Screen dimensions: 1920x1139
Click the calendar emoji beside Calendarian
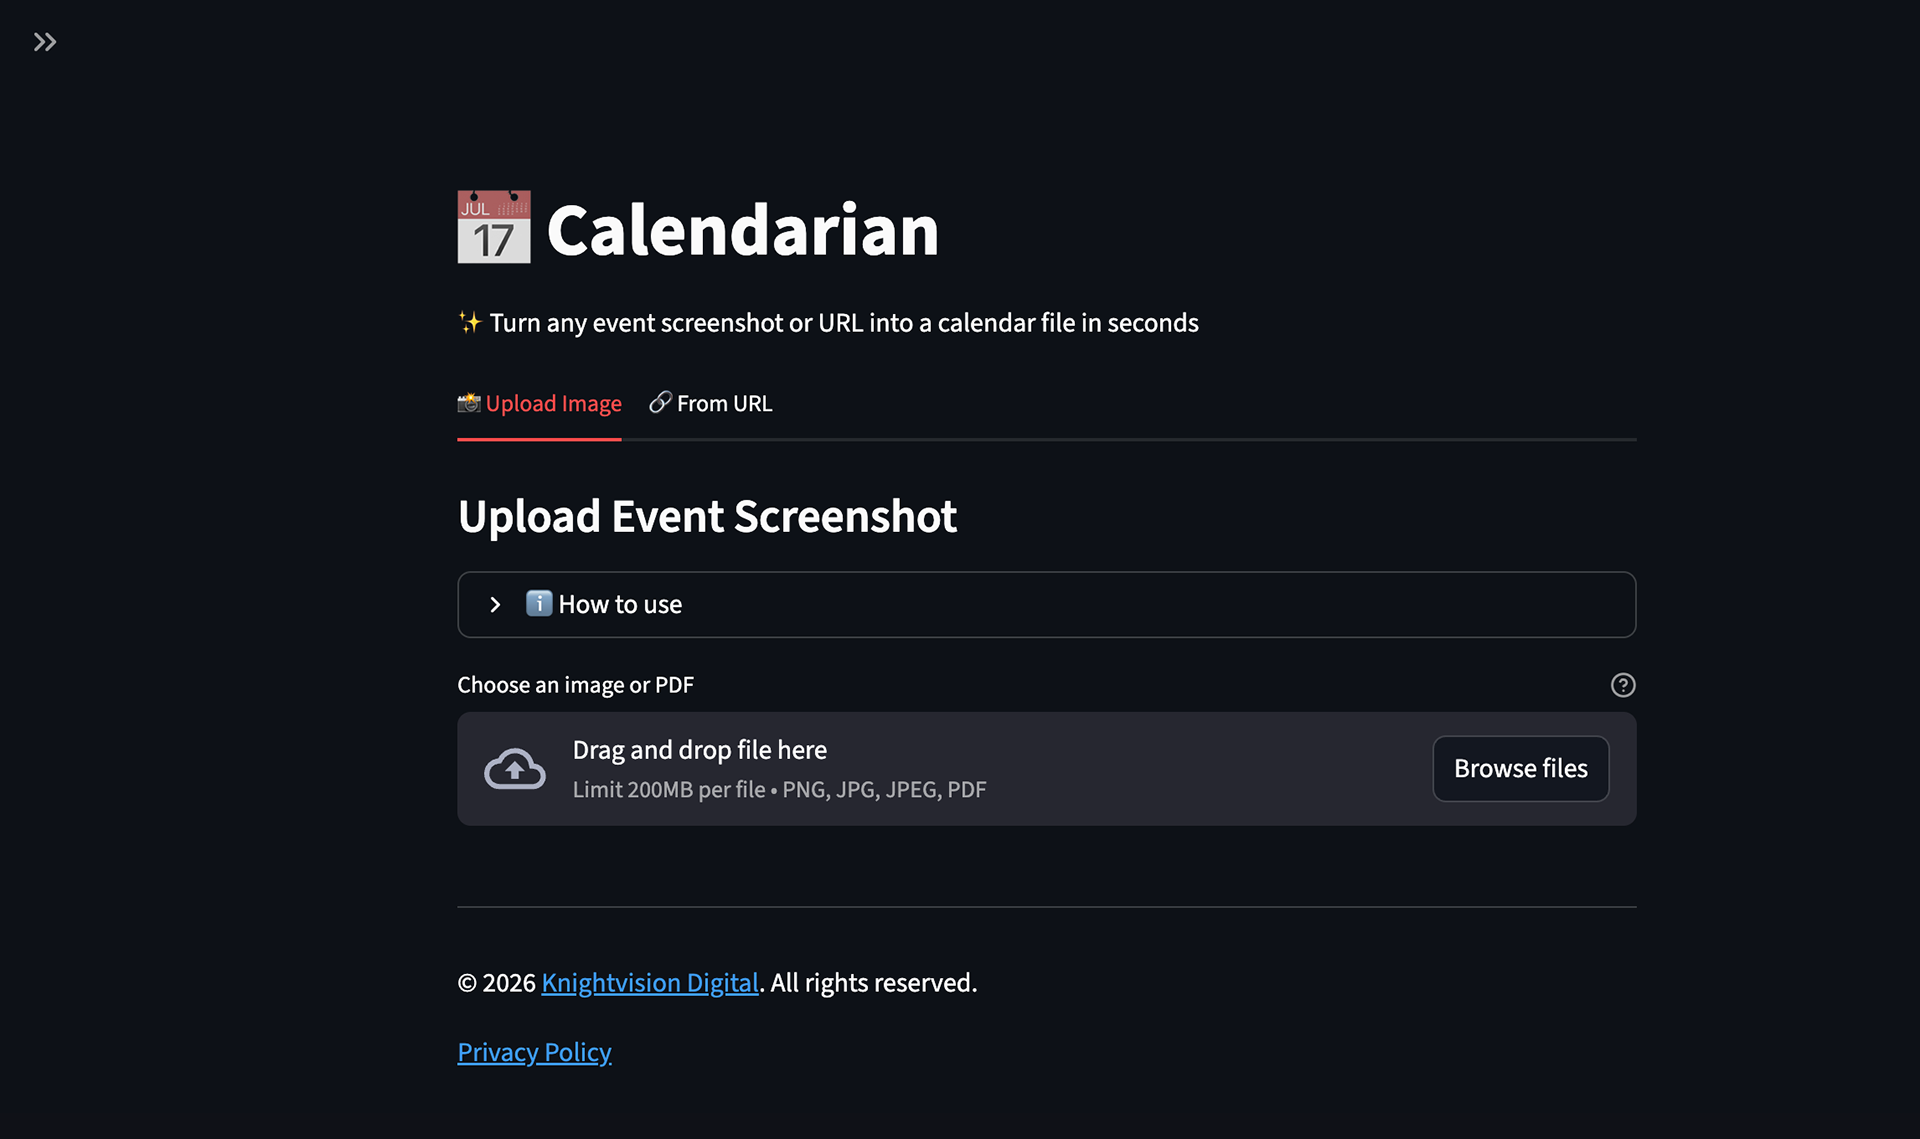pyautogui.click(x=494, y=228)
